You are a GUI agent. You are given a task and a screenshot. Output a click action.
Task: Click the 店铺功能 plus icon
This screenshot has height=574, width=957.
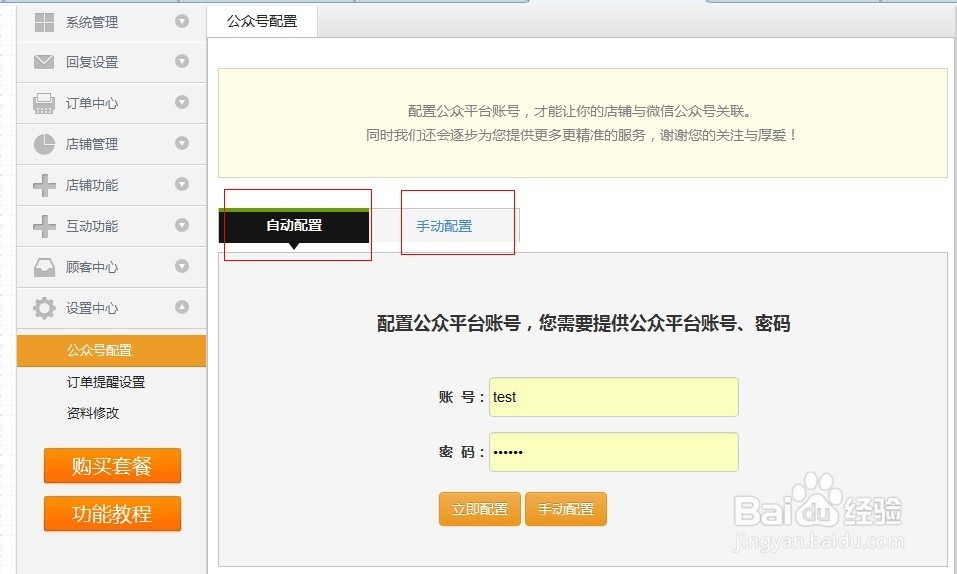[44, 185]
